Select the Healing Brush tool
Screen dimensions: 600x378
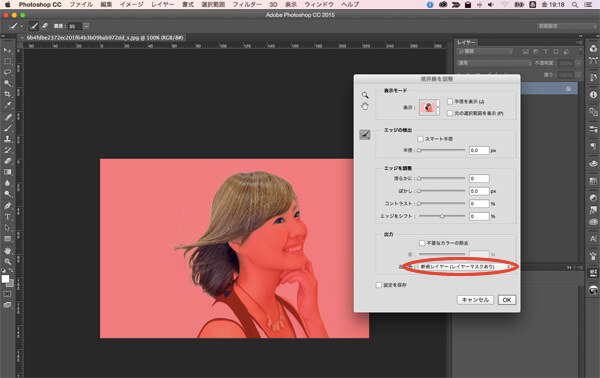pyautogui.click(x=7, y=117)
